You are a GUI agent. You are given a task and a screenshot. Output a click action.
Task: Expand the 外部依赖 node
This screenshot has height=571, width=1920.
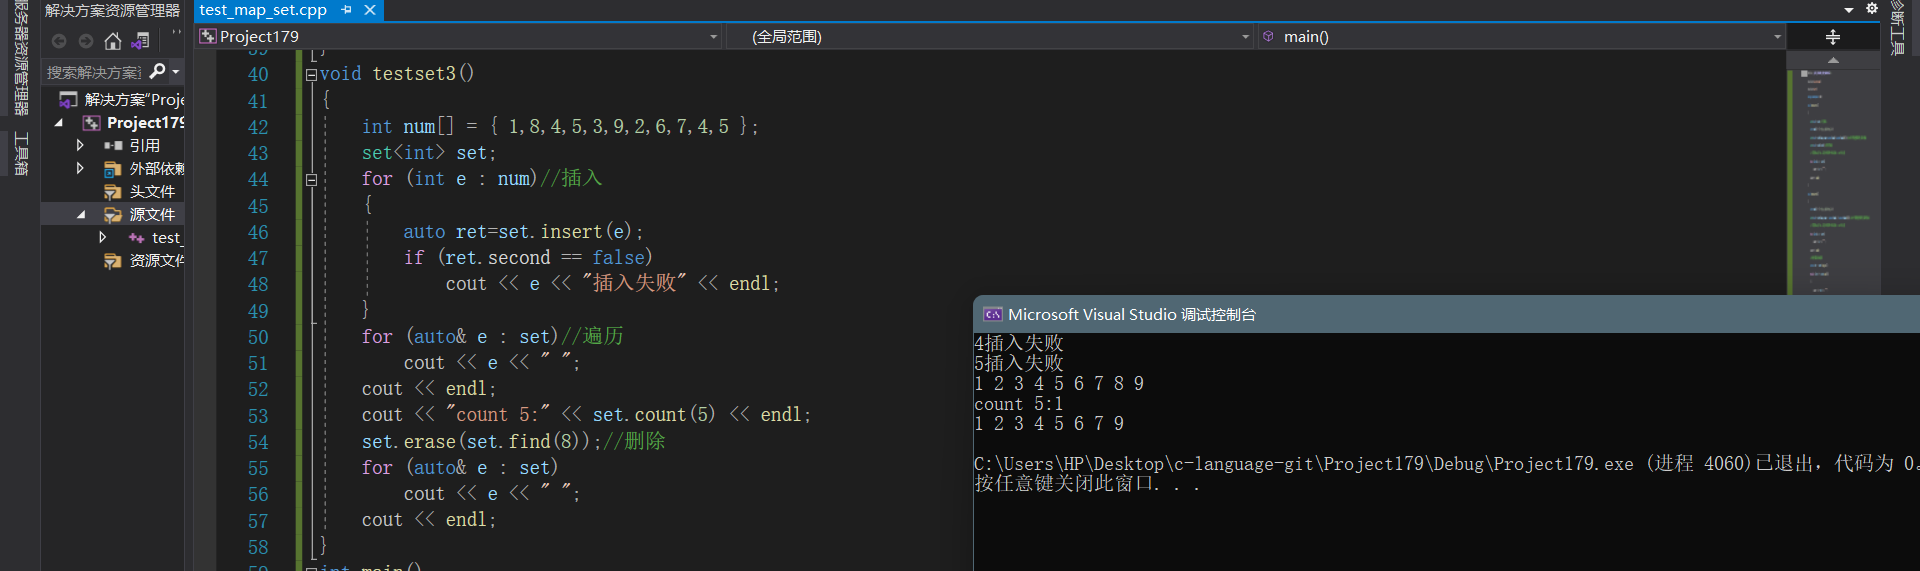click(80, 168)
